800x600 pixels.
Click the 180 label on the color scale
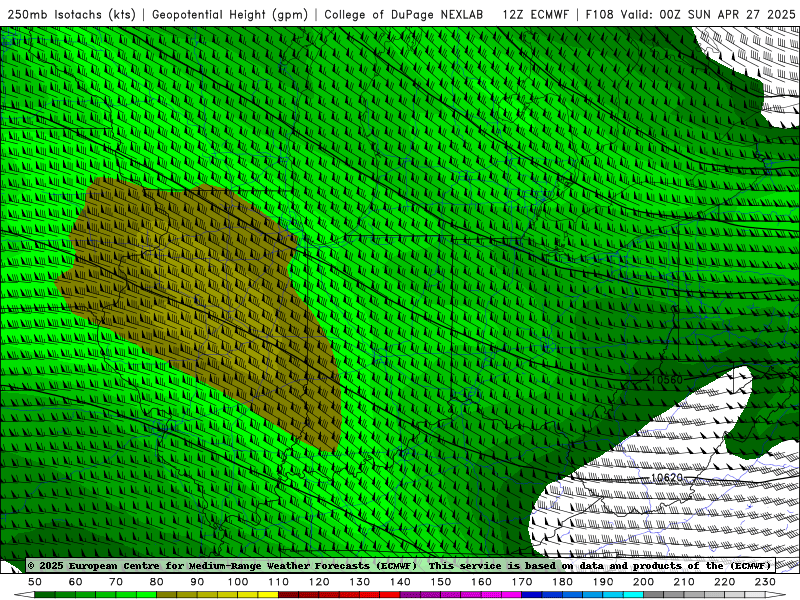pyautogui.click(x=562, y=582)
